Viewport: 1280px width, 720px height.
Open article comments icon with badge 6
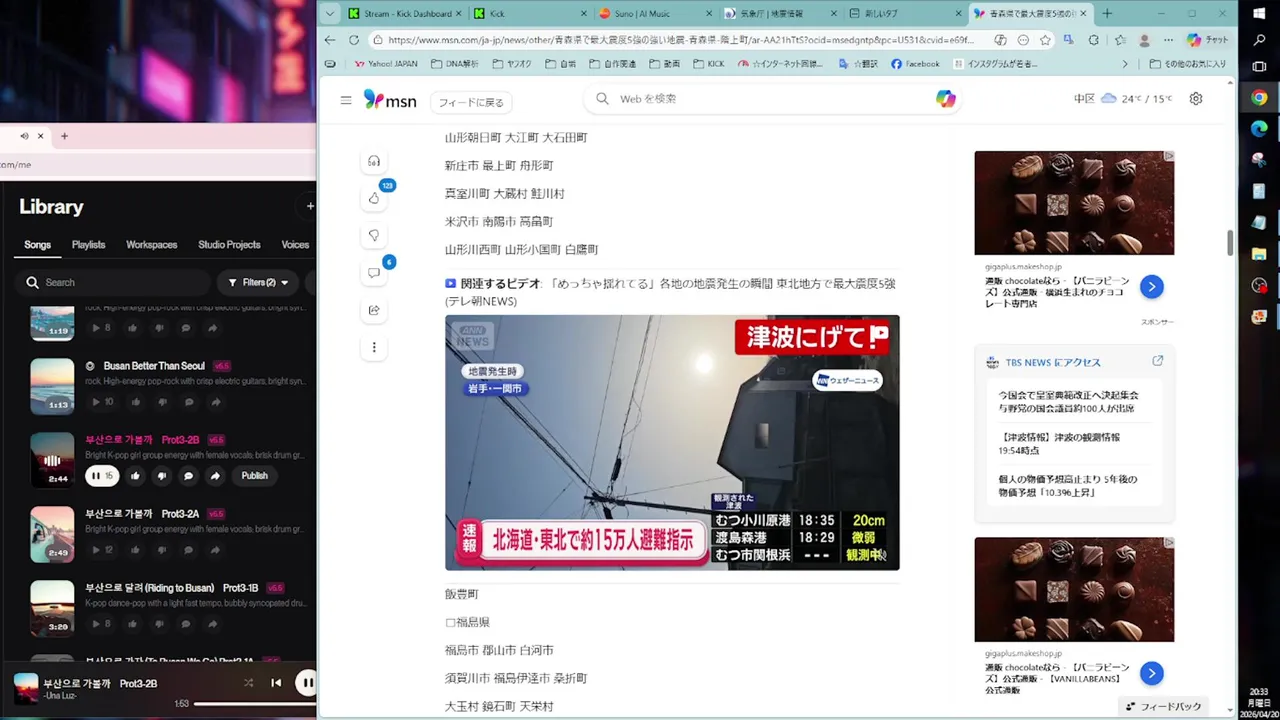pos(374,272)
